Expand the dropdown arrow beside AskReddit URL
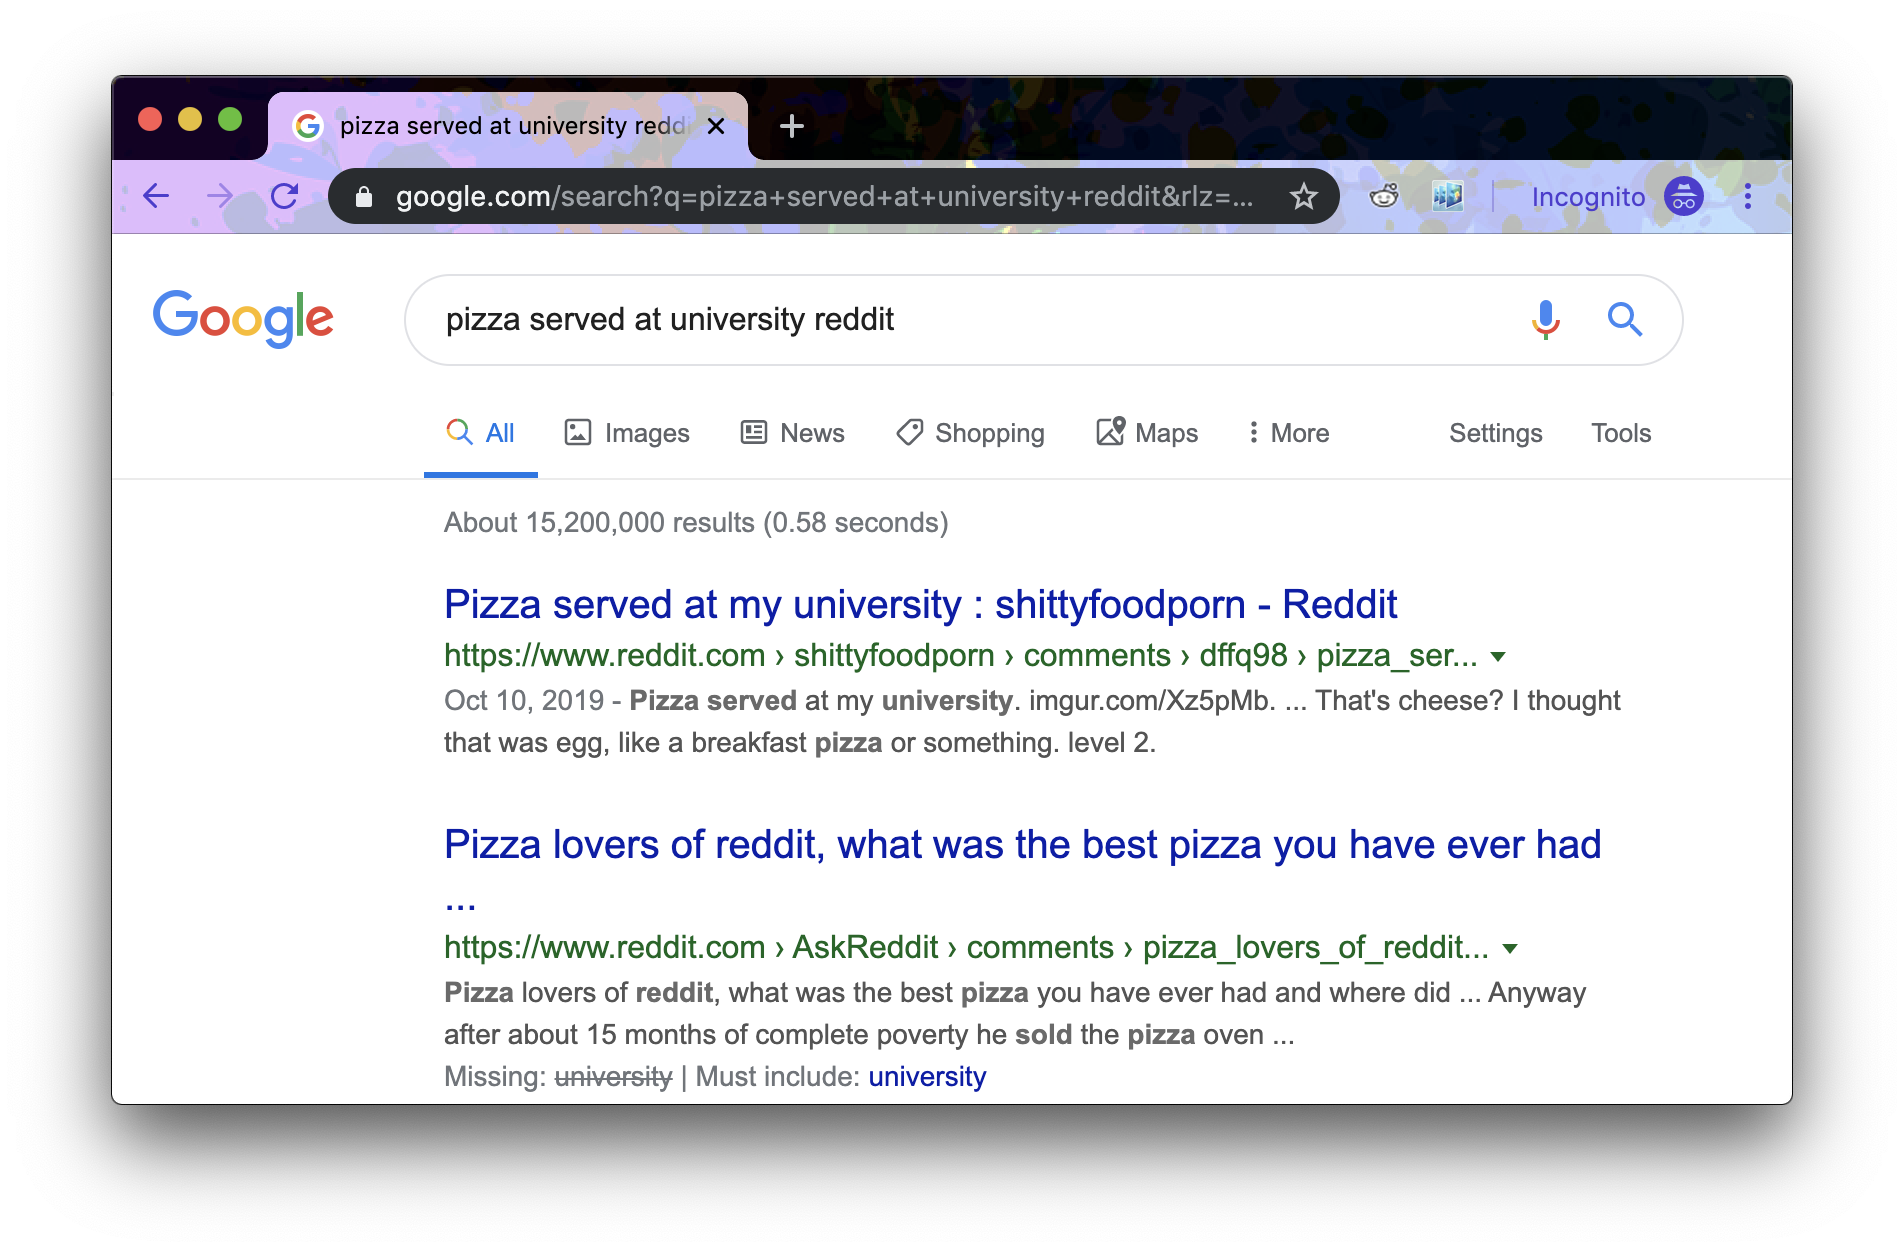This screenshot has width=1904, height=1252. click(x=1510, y=949)
